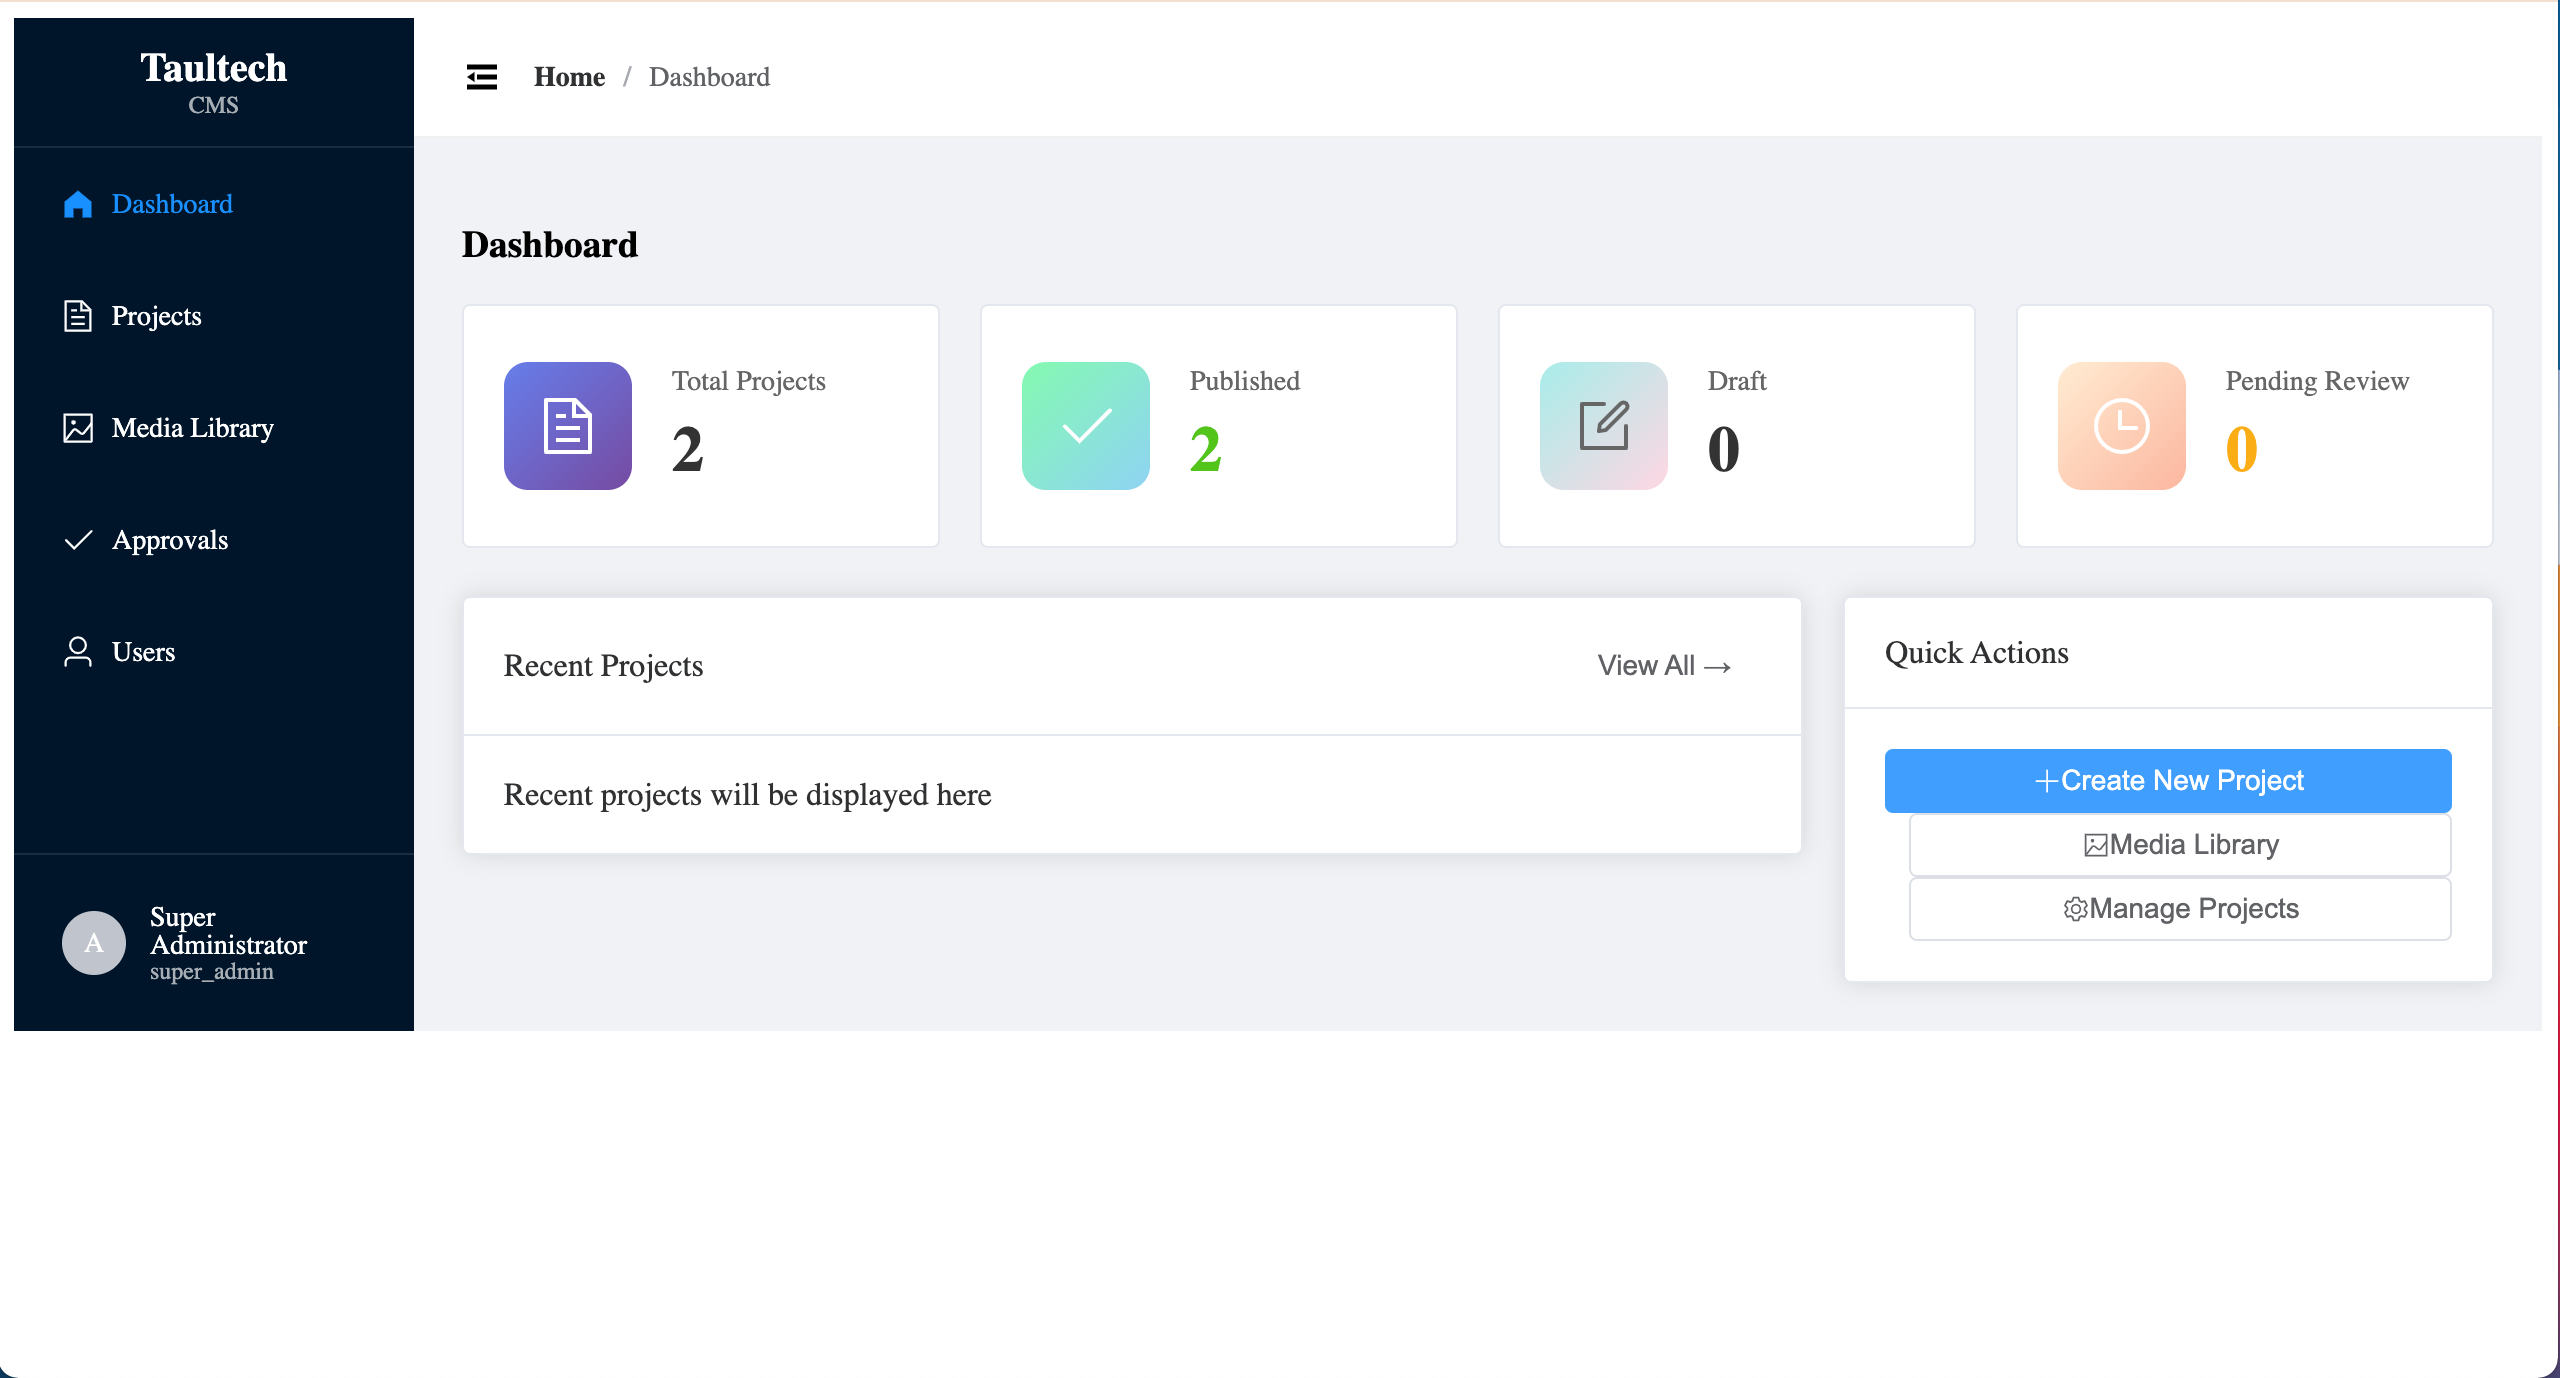Open Approvals in the sidebar menu

(x=214, y=540)
